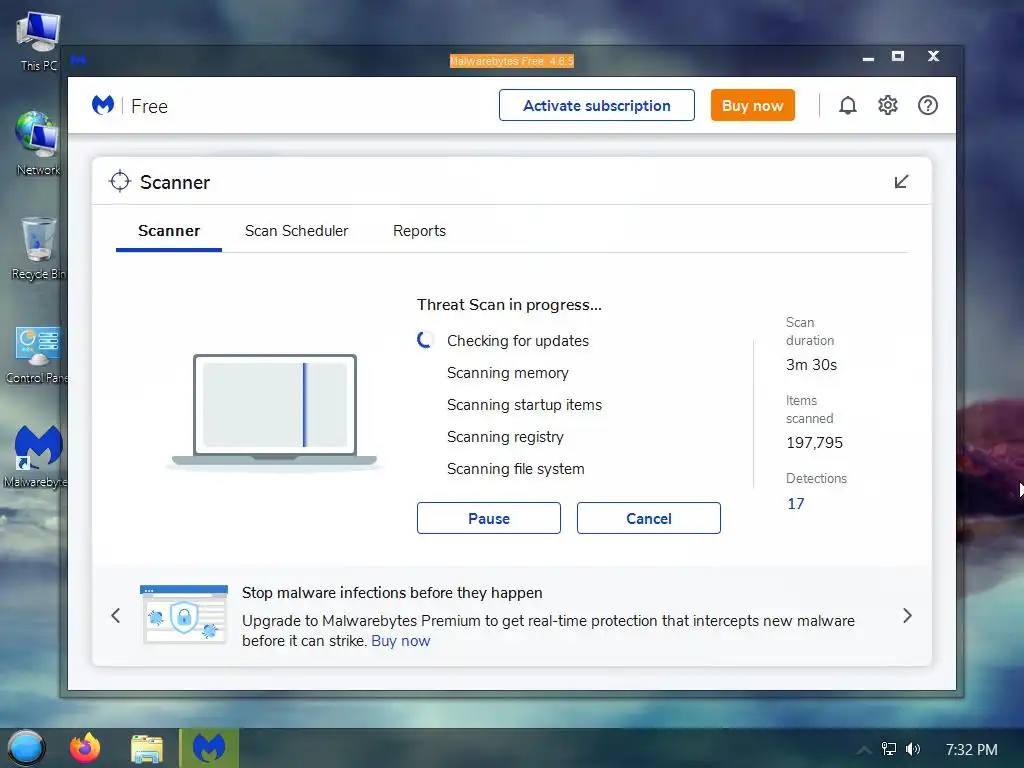
Task: Open settings via the gear icon
Action: coord(888,105)
